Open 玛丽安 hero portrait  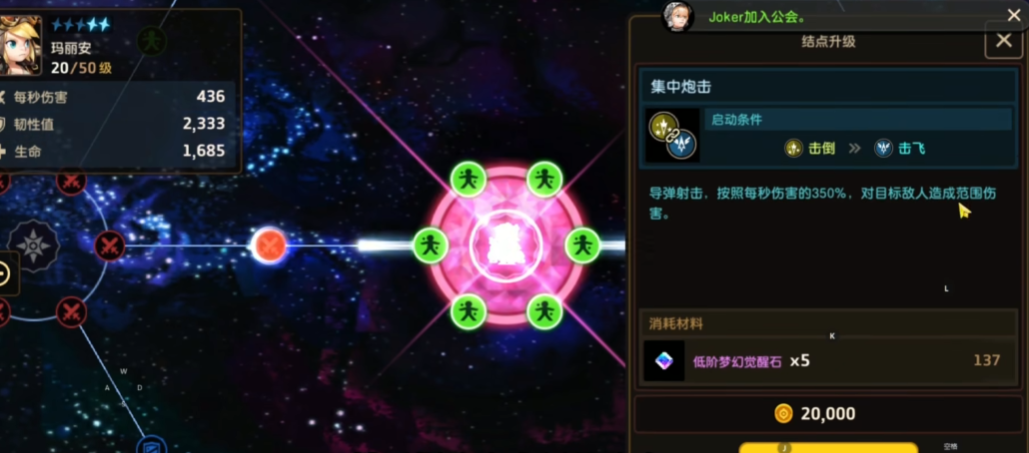click(20, 44)
